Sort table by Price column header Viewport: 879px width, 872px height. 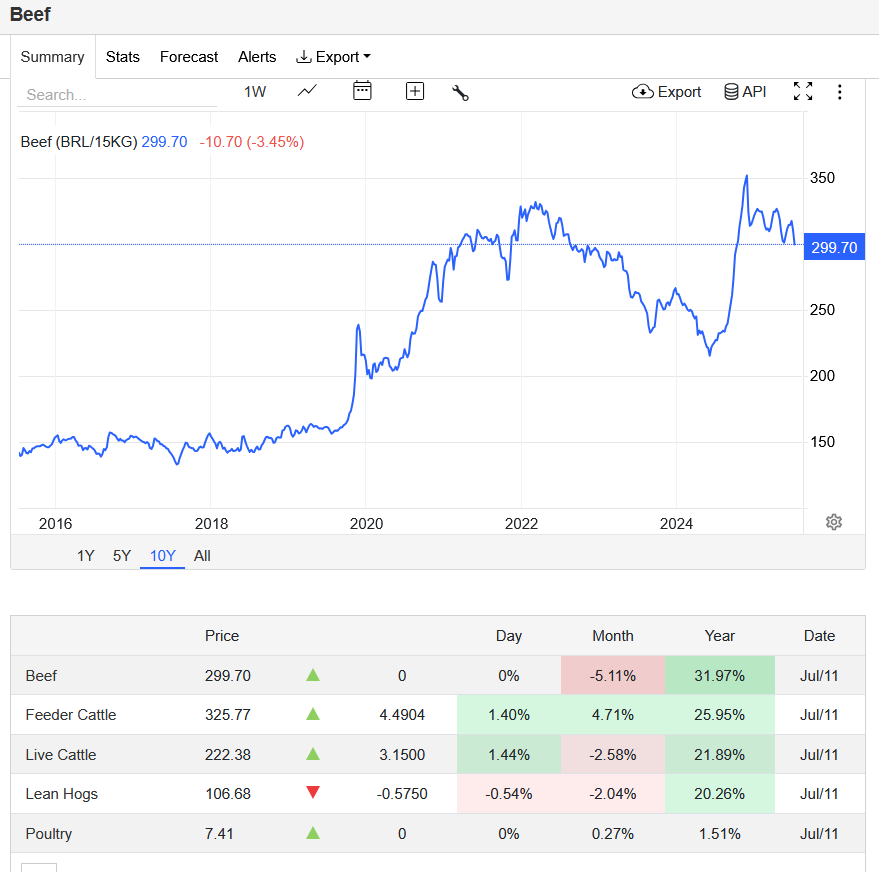[222, 636]
